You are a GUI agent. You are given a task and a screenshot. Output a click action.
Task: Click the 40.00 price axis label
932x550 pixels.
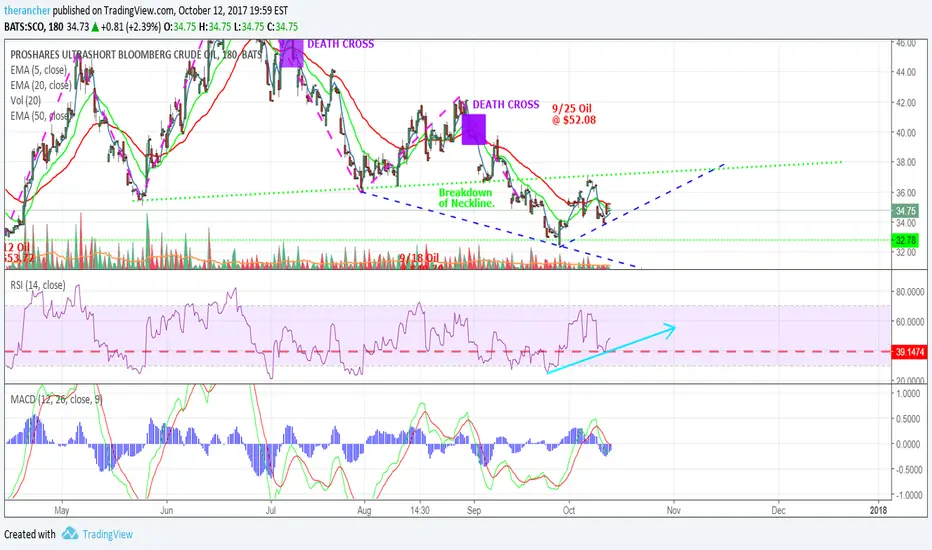tap(906, 133)
